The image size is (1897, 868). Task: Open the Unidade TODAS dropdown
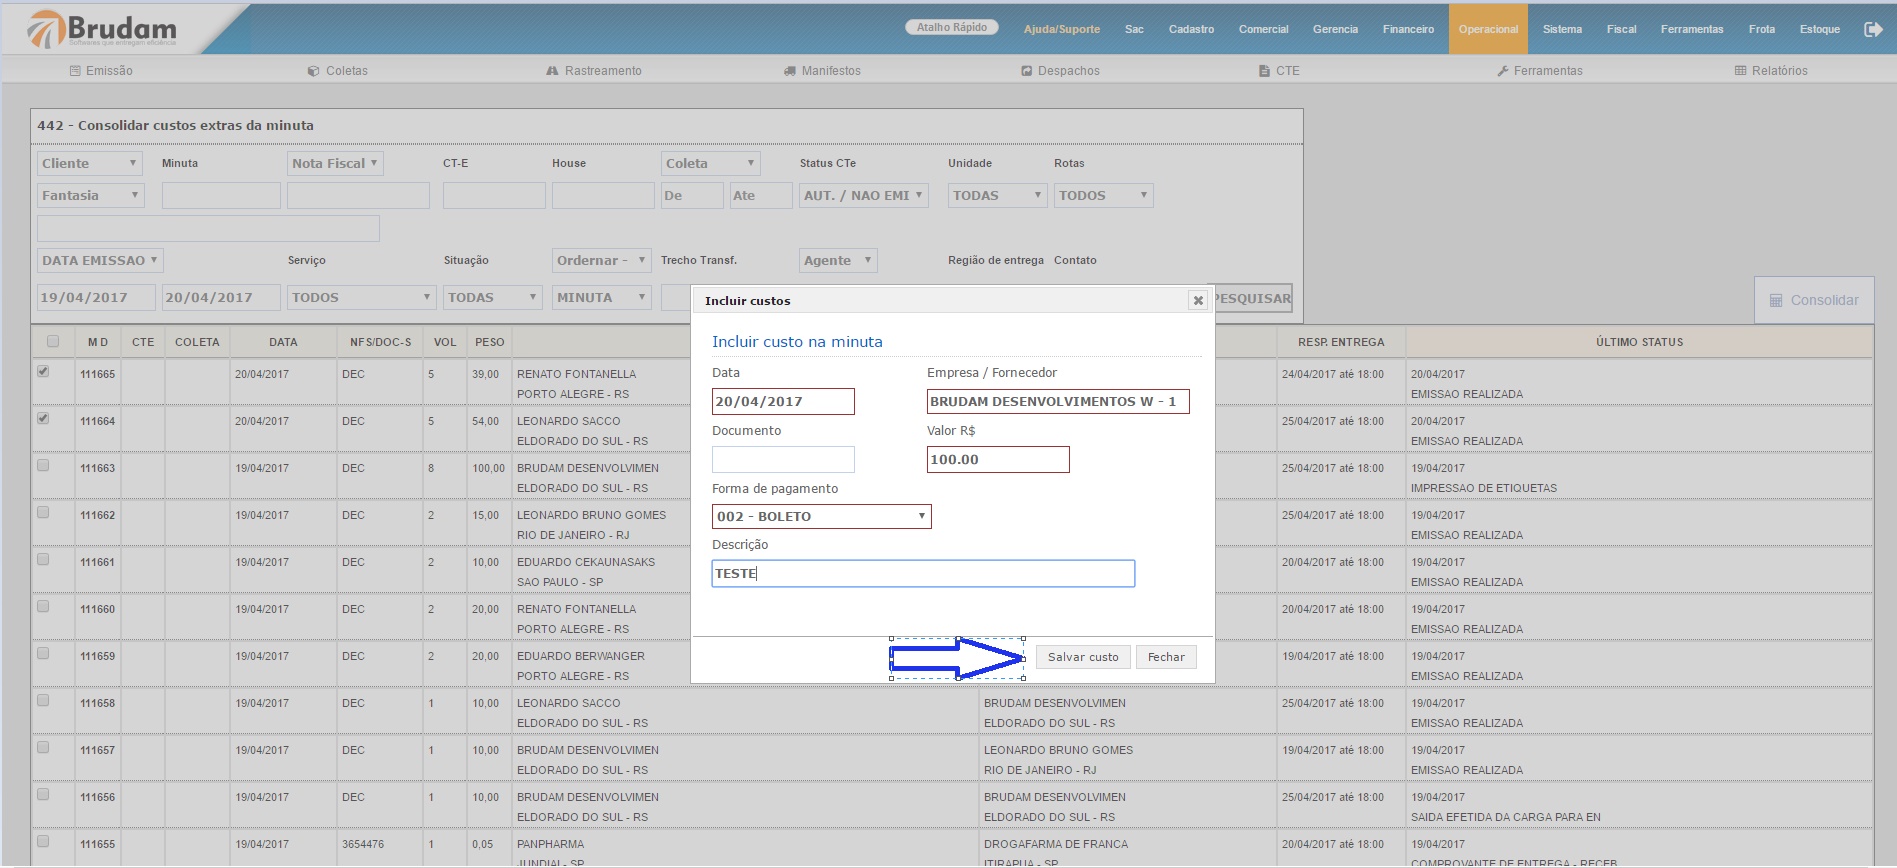pos(996,196)
